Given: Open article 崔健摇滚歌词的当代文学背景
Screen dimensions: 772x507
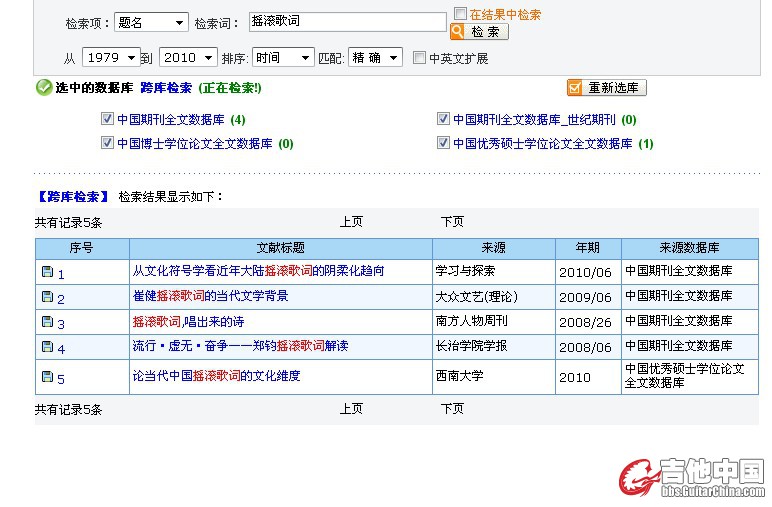Looking at the screenshot, I should tap(210, 296).
